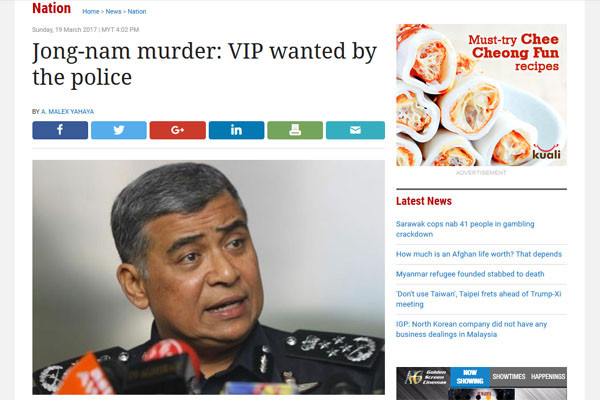Open Nation breadcrumb link
Viewport: 600px width, 400px height.
[x=137, y=11]
